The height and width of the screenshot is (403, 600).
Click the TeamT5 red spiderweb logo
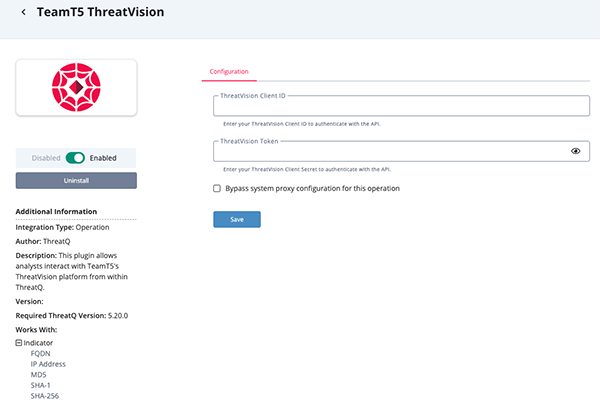(x=76, y=87)
